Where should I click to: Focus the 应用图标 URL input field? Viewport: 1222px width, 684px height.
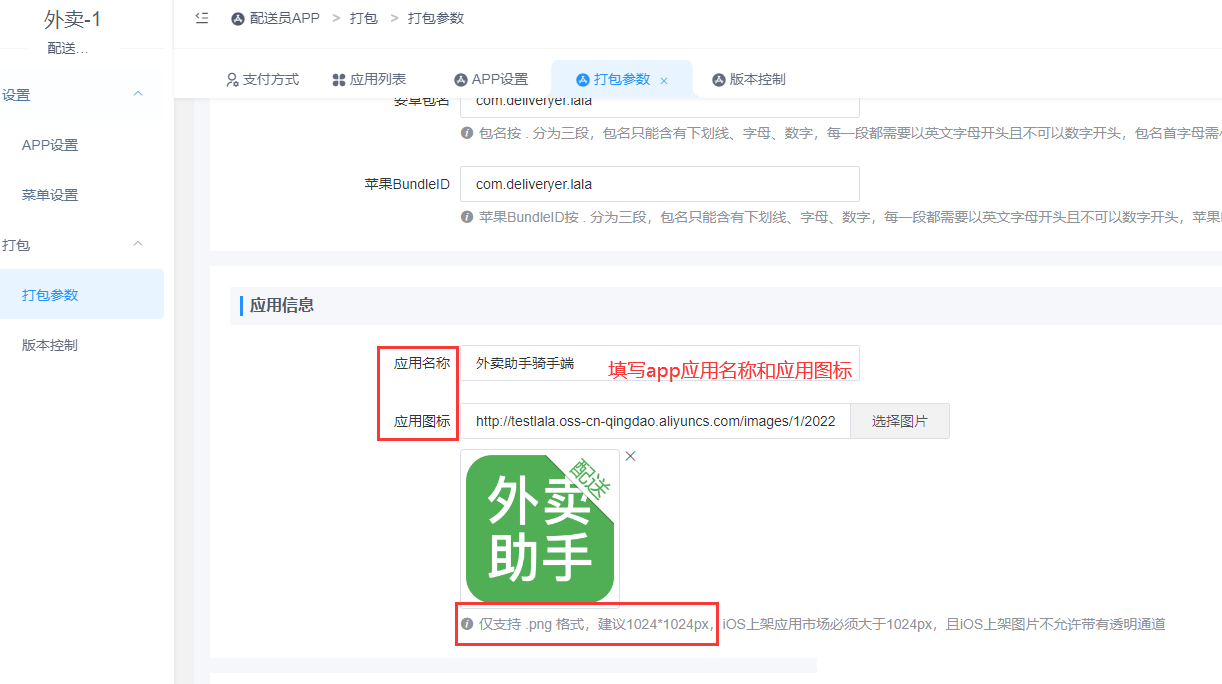(x=655, y=421)
